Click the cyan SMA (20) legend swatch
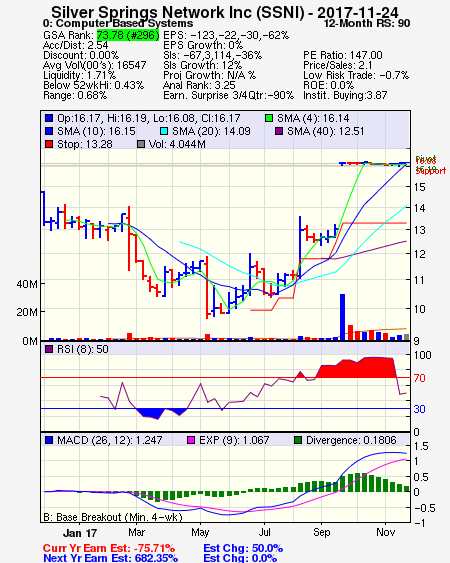The width and height of the screenshot is (450, 563). click(163, 131)
